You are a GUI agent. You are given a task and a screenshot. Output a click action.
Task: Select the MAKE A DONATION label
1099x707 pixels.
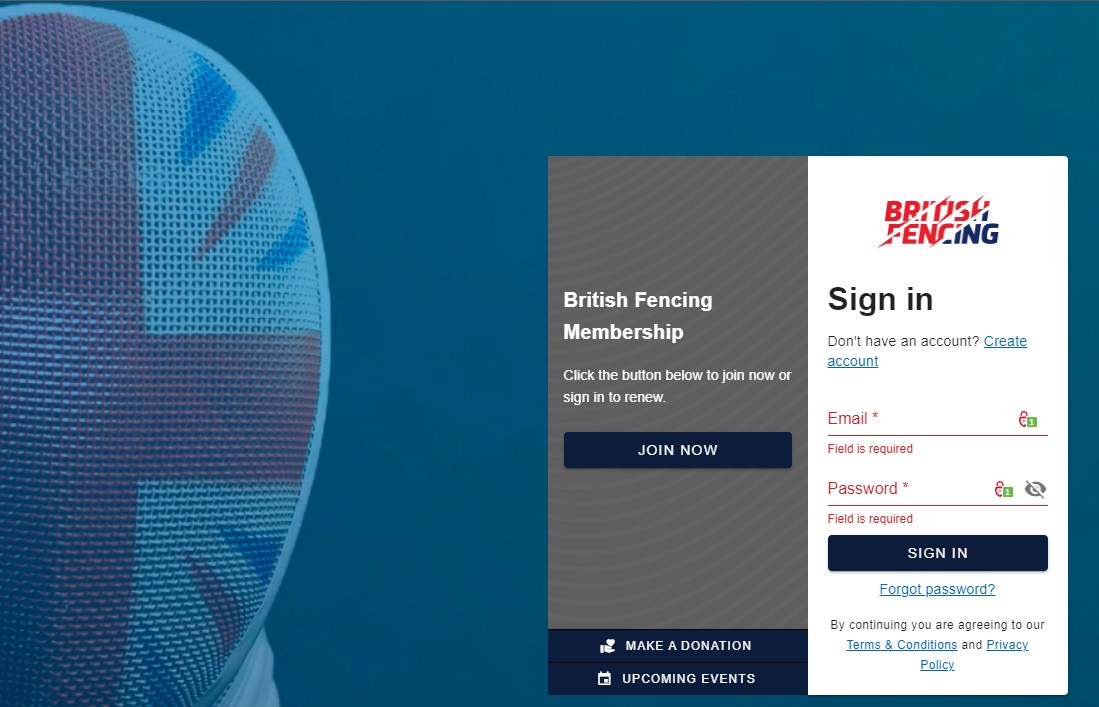tap(688, 646)
